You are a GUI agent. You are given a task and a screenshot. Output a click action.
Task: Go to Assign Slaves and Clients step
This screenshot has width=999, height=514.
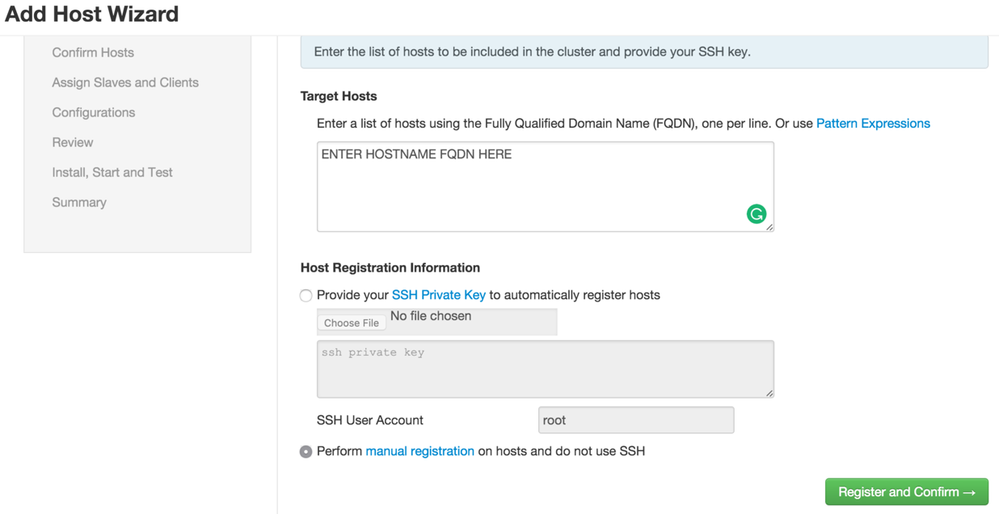(125, 82)
